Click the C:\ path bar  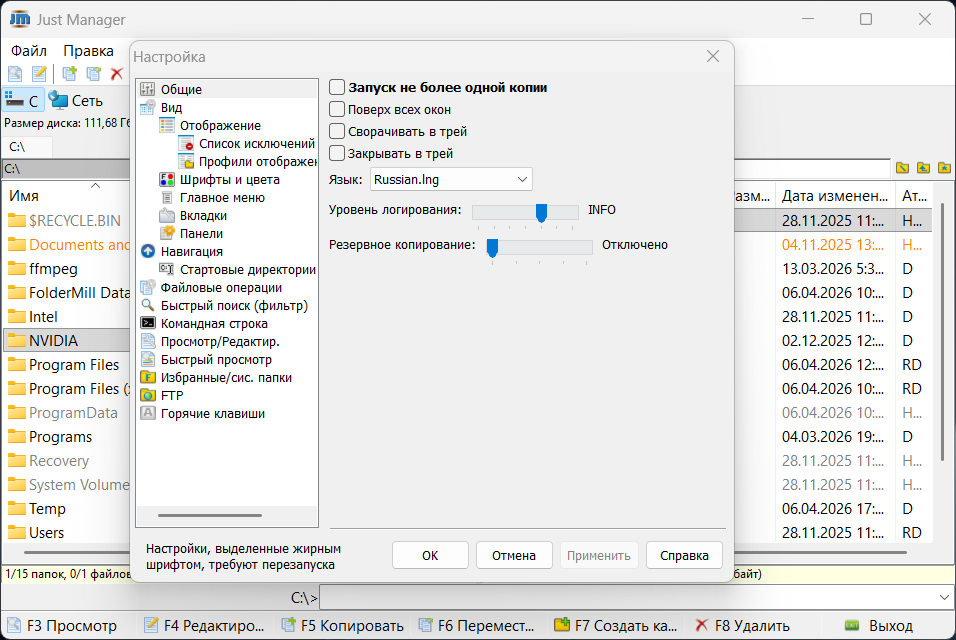coord(66,169)
